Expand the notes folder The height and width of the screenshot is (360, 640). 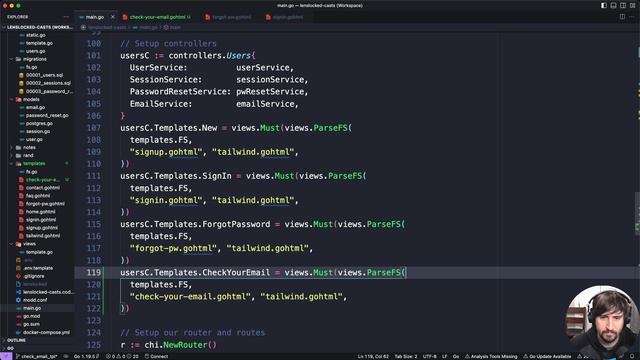(29, 148)
